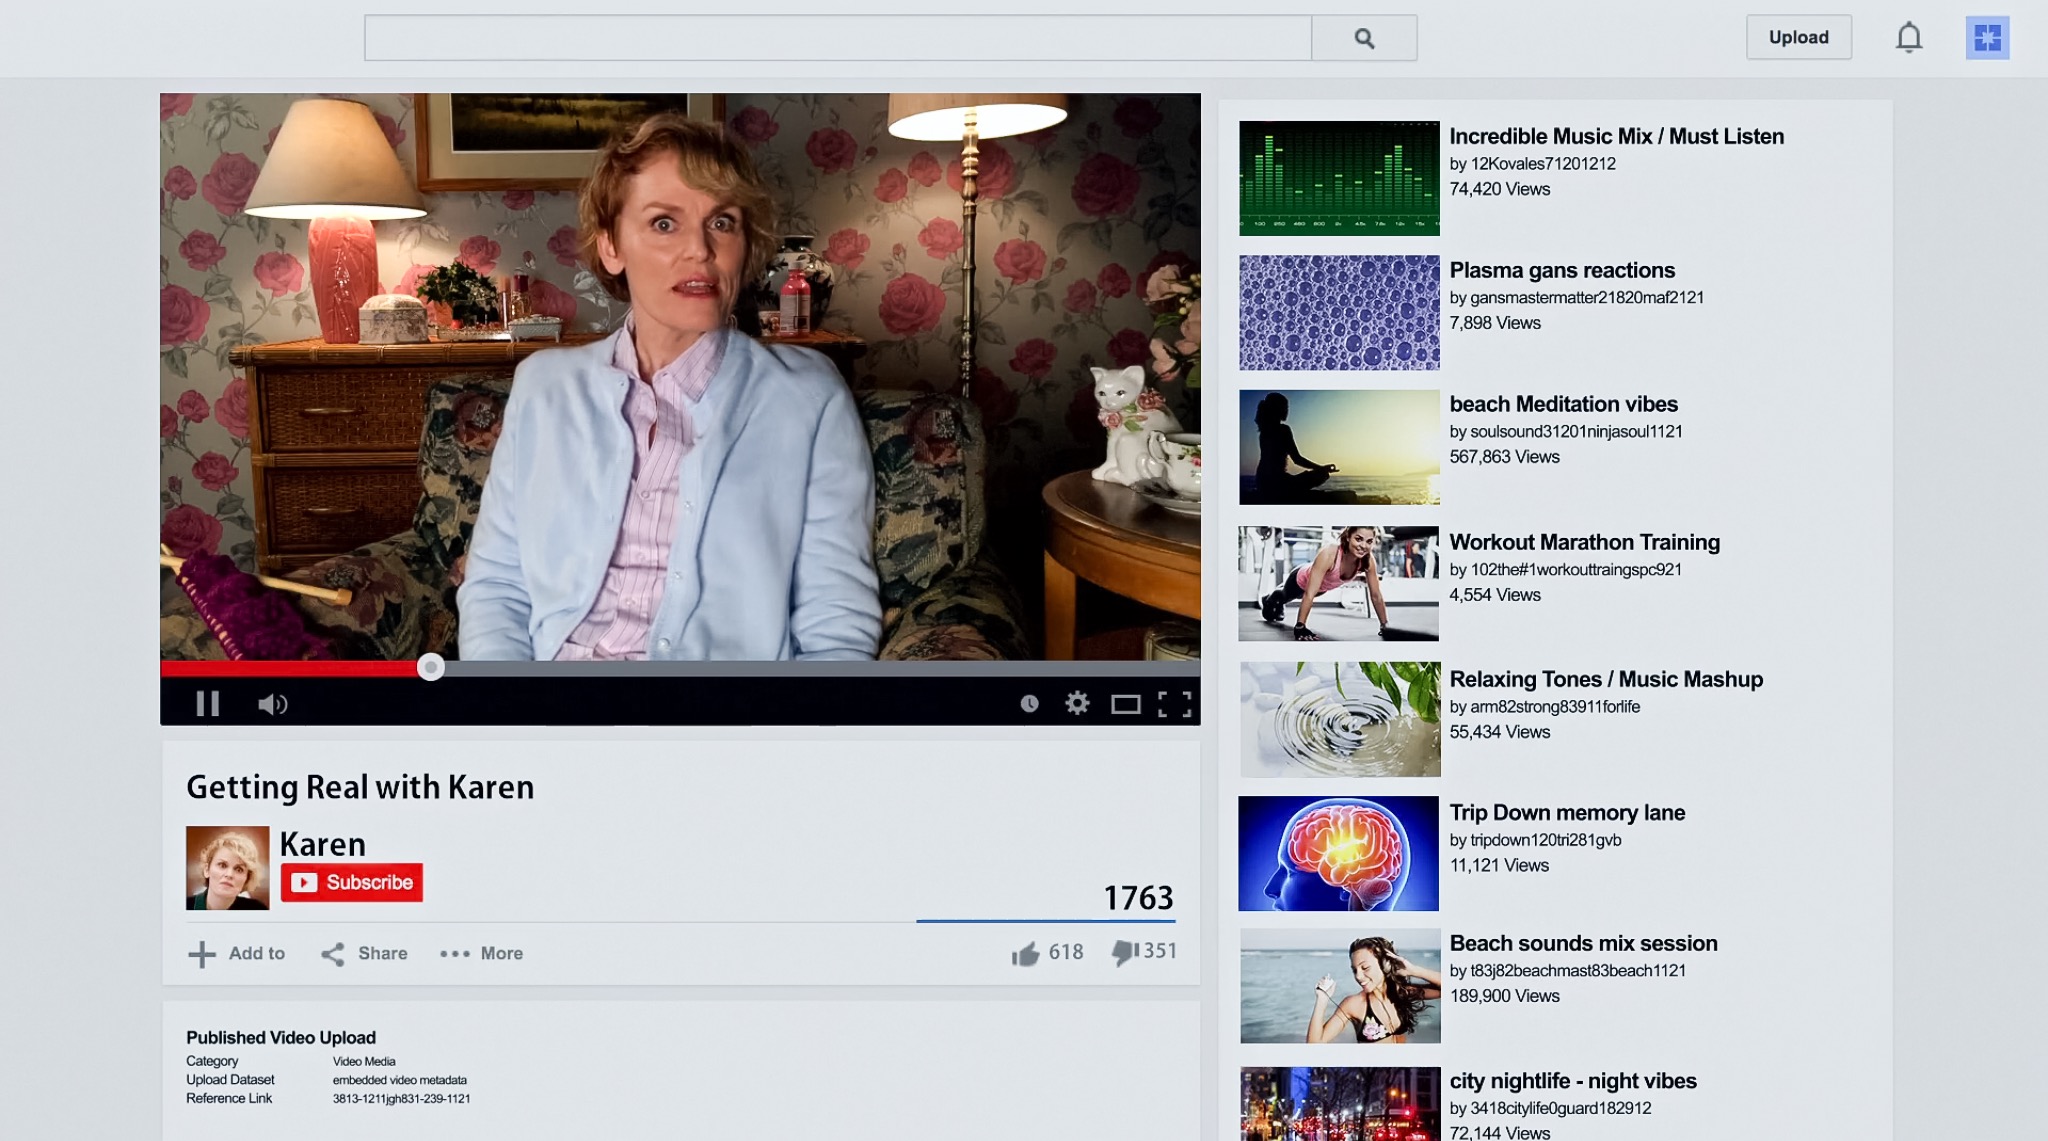The width and height of the screenshot is (2048, 1141).
Task: Click the search magnifier button
Action: click(x=1364, y=38)
